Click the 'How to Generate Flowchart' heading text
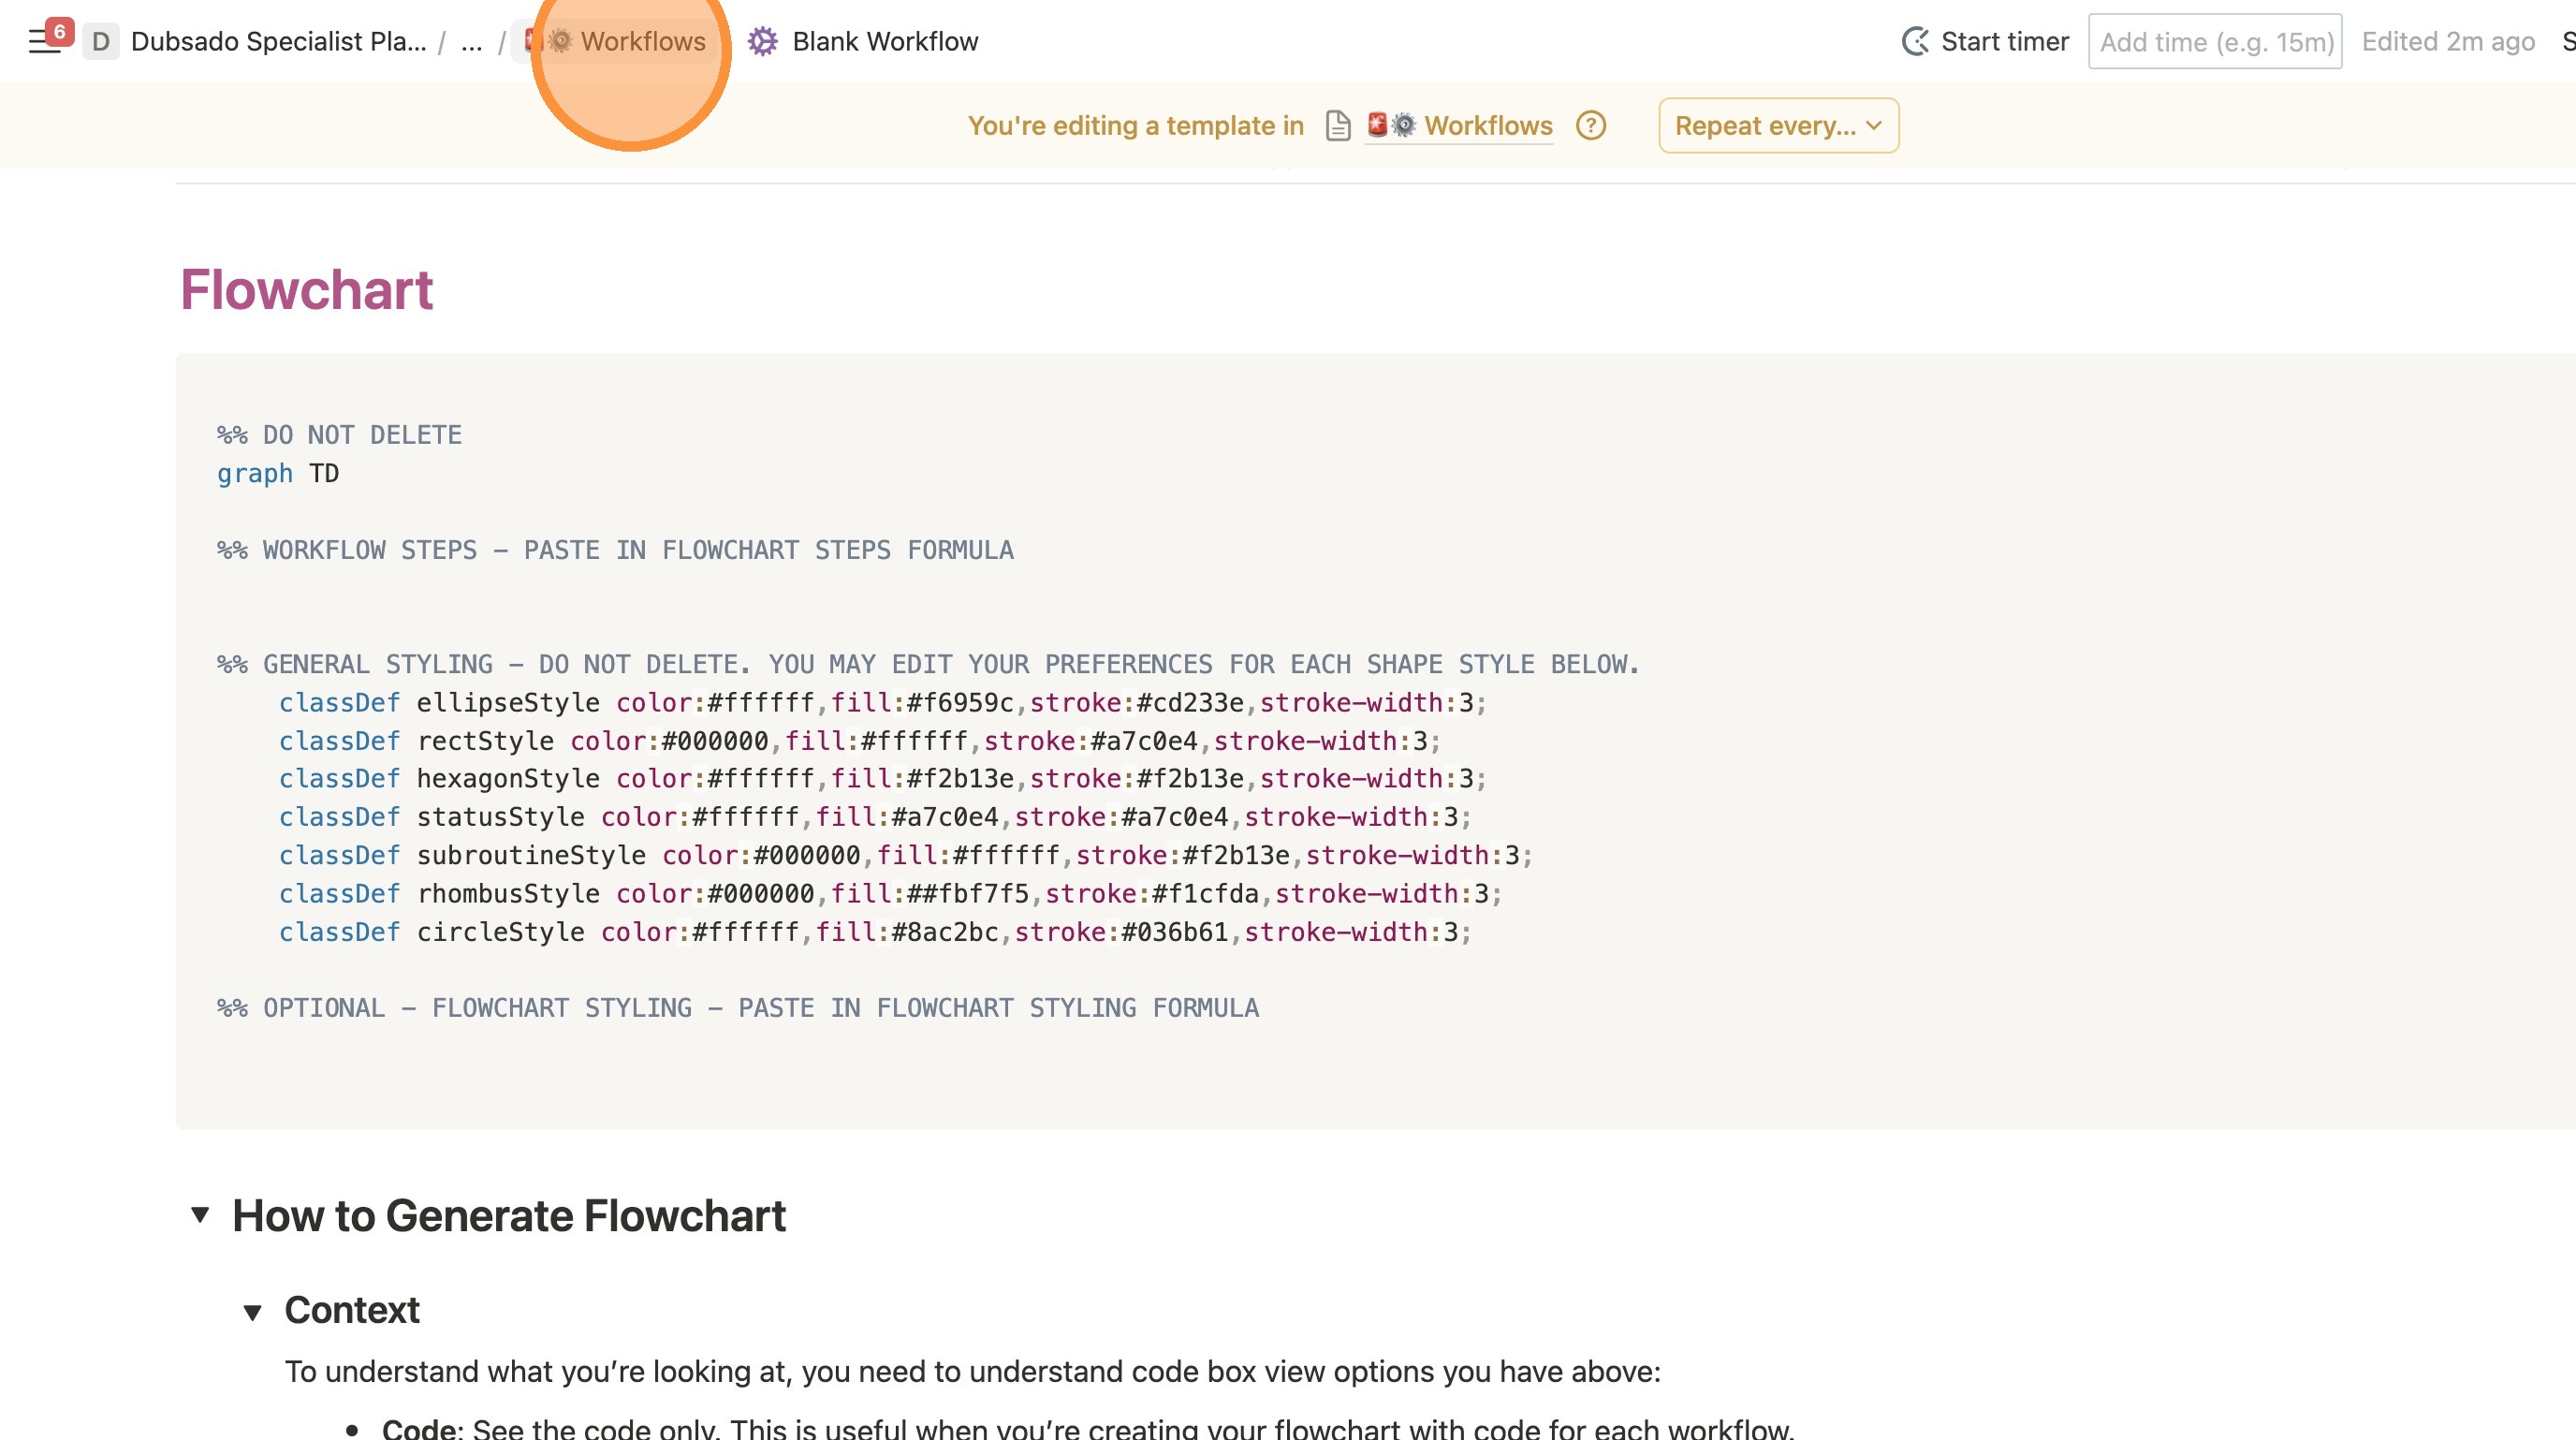The image size is (2576, 1440). [509, 1215]
